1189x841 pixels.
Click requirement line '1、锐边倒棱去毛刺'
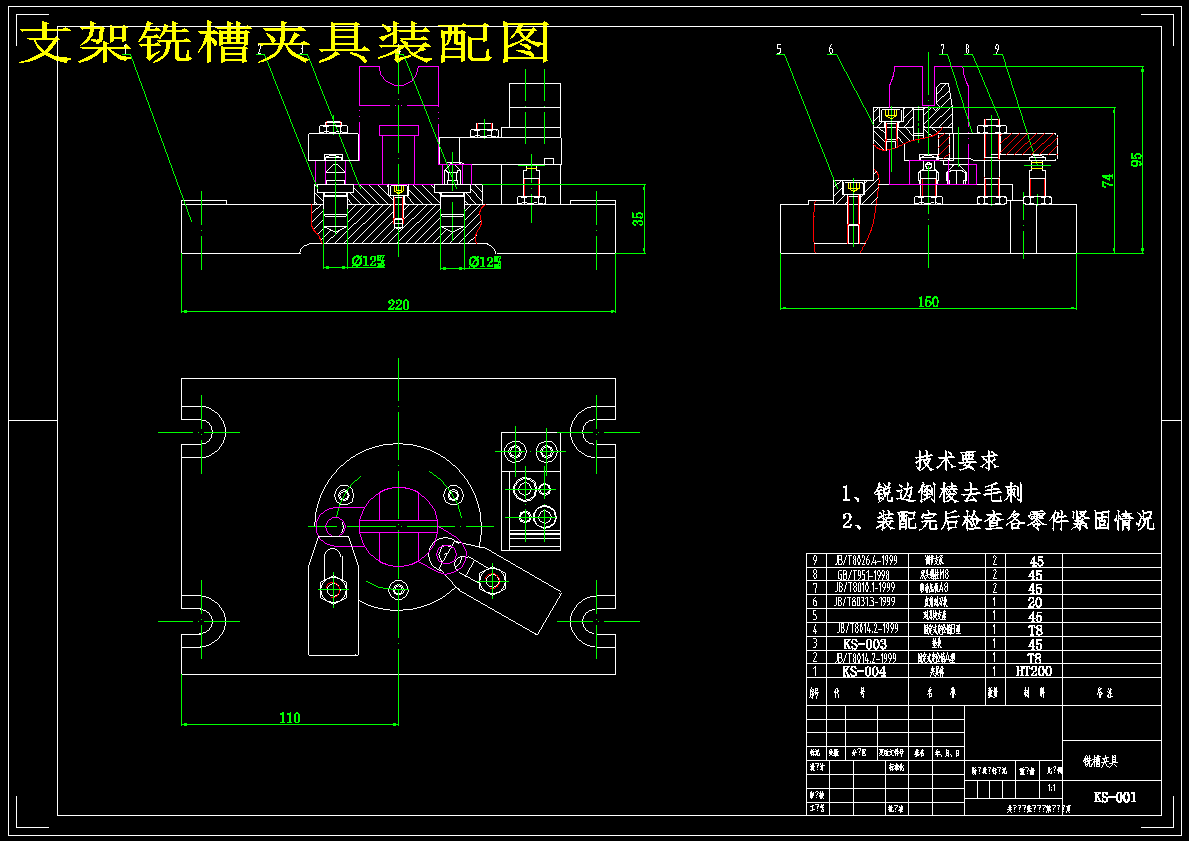coord(932,493)
